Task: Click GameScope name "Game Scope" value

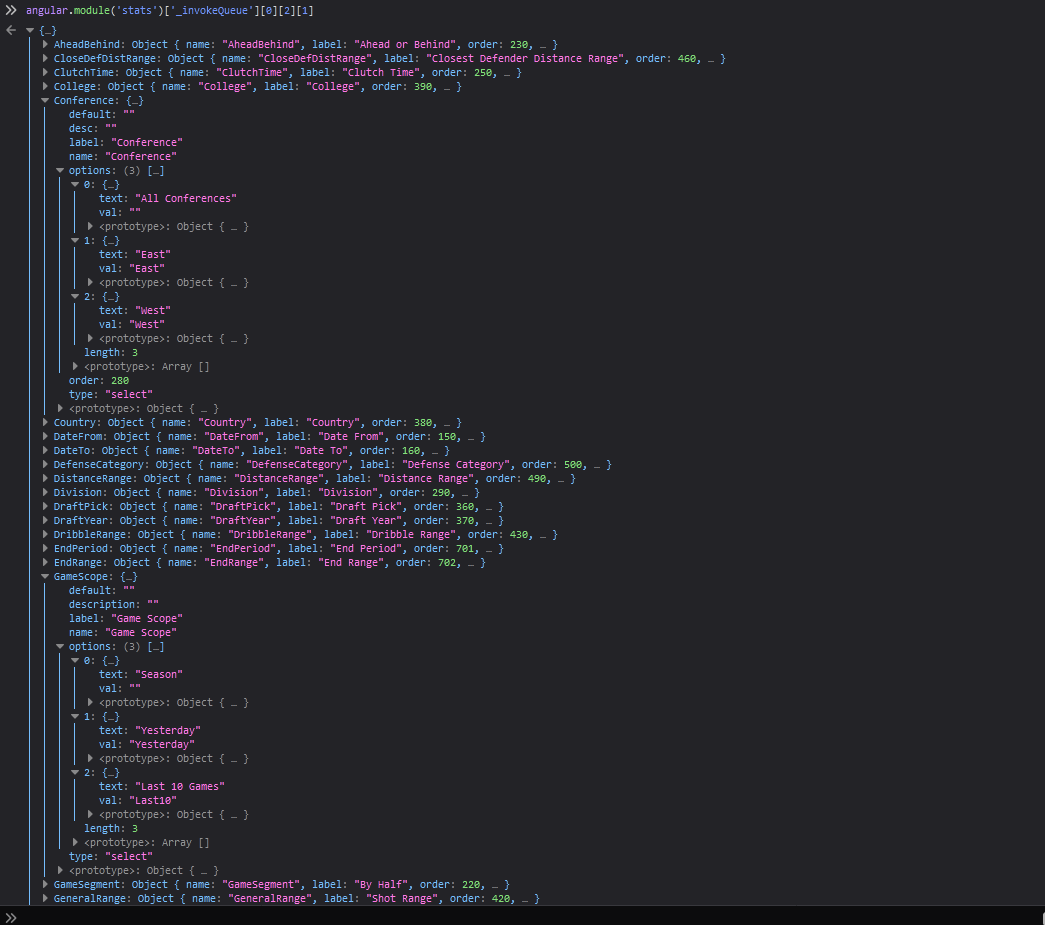Action: 141,632
